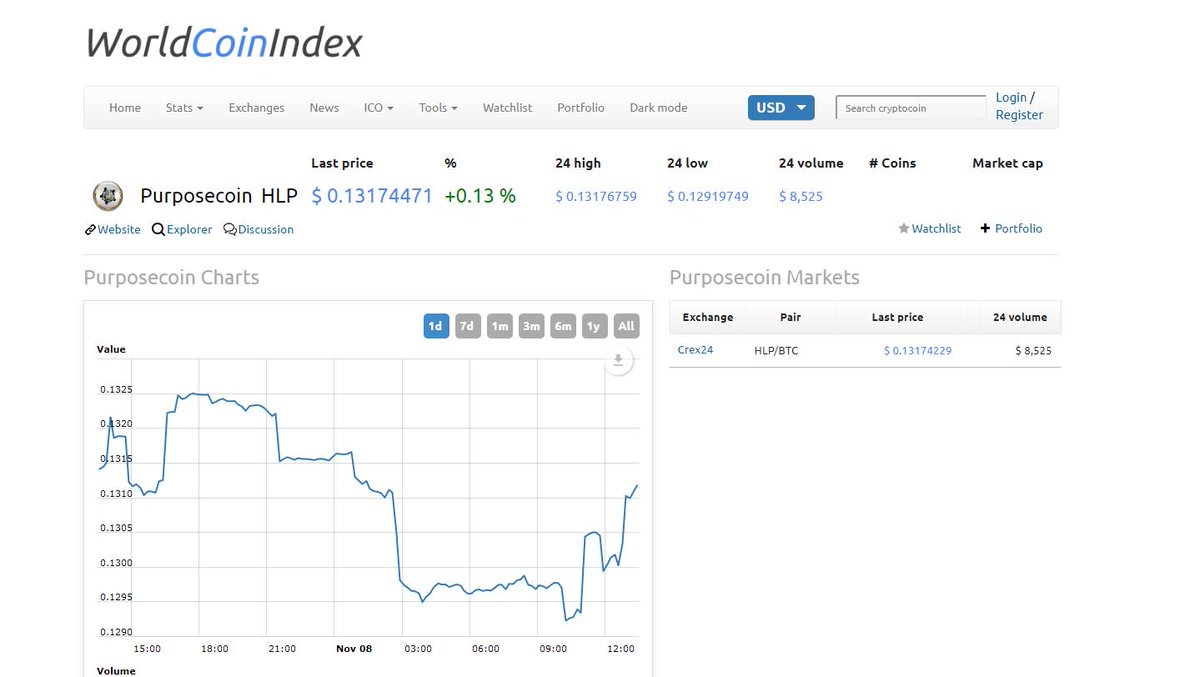Image resolution: width=1200 pixels, height=677 pixels.
Task: Select the 3m chart range
Action: 531,326
